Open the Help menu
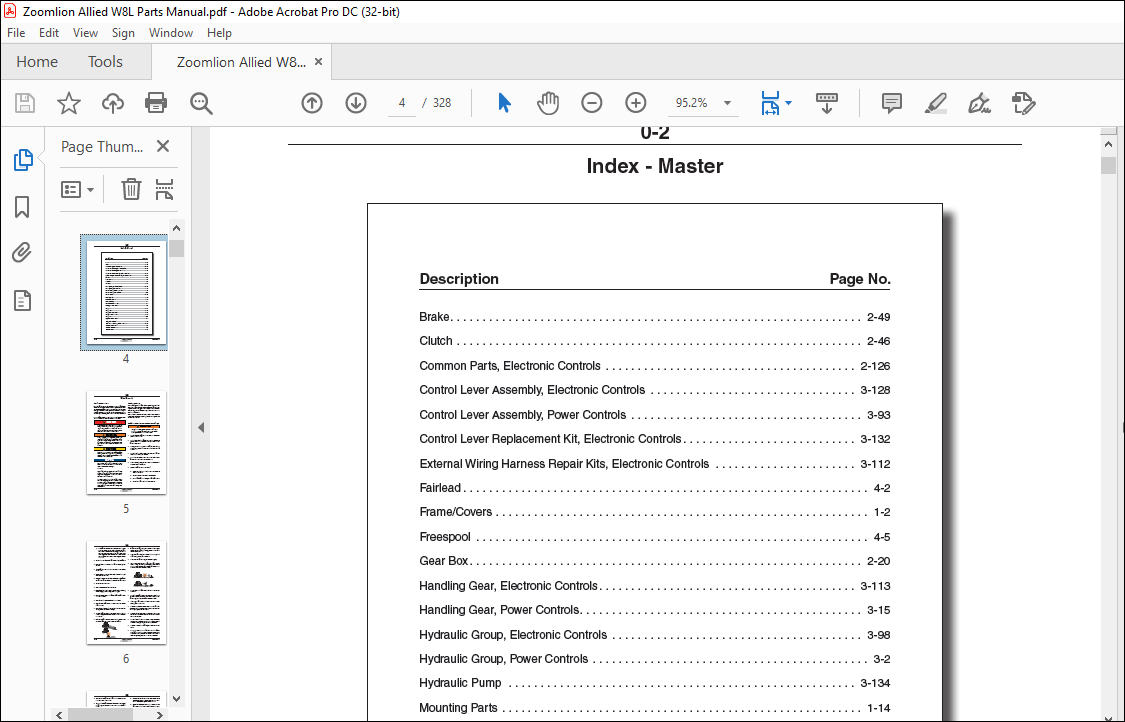This screenshot has height=722, width=1125. (x=220, y=33)
